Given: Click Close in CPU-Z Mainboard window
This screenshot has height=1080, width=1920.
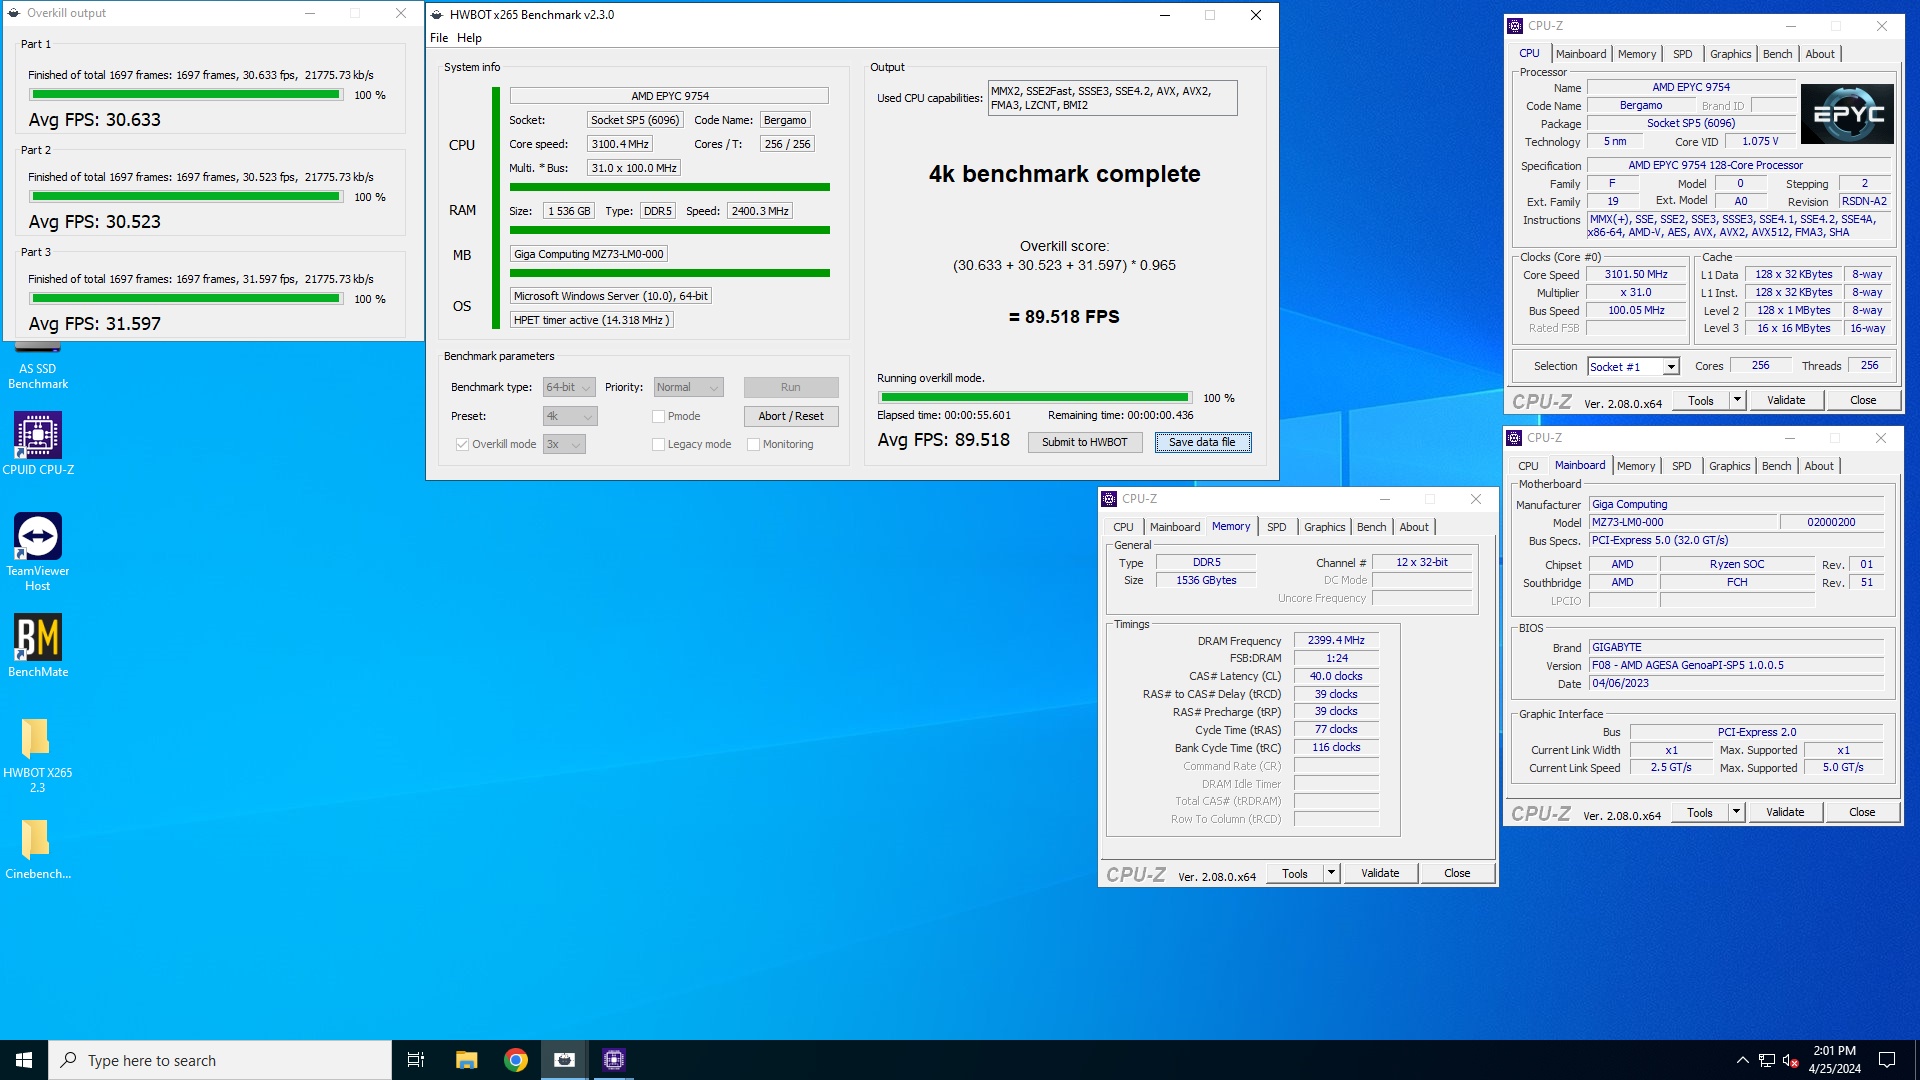Looking at the screenshot, I should (x=1862, y=812).
